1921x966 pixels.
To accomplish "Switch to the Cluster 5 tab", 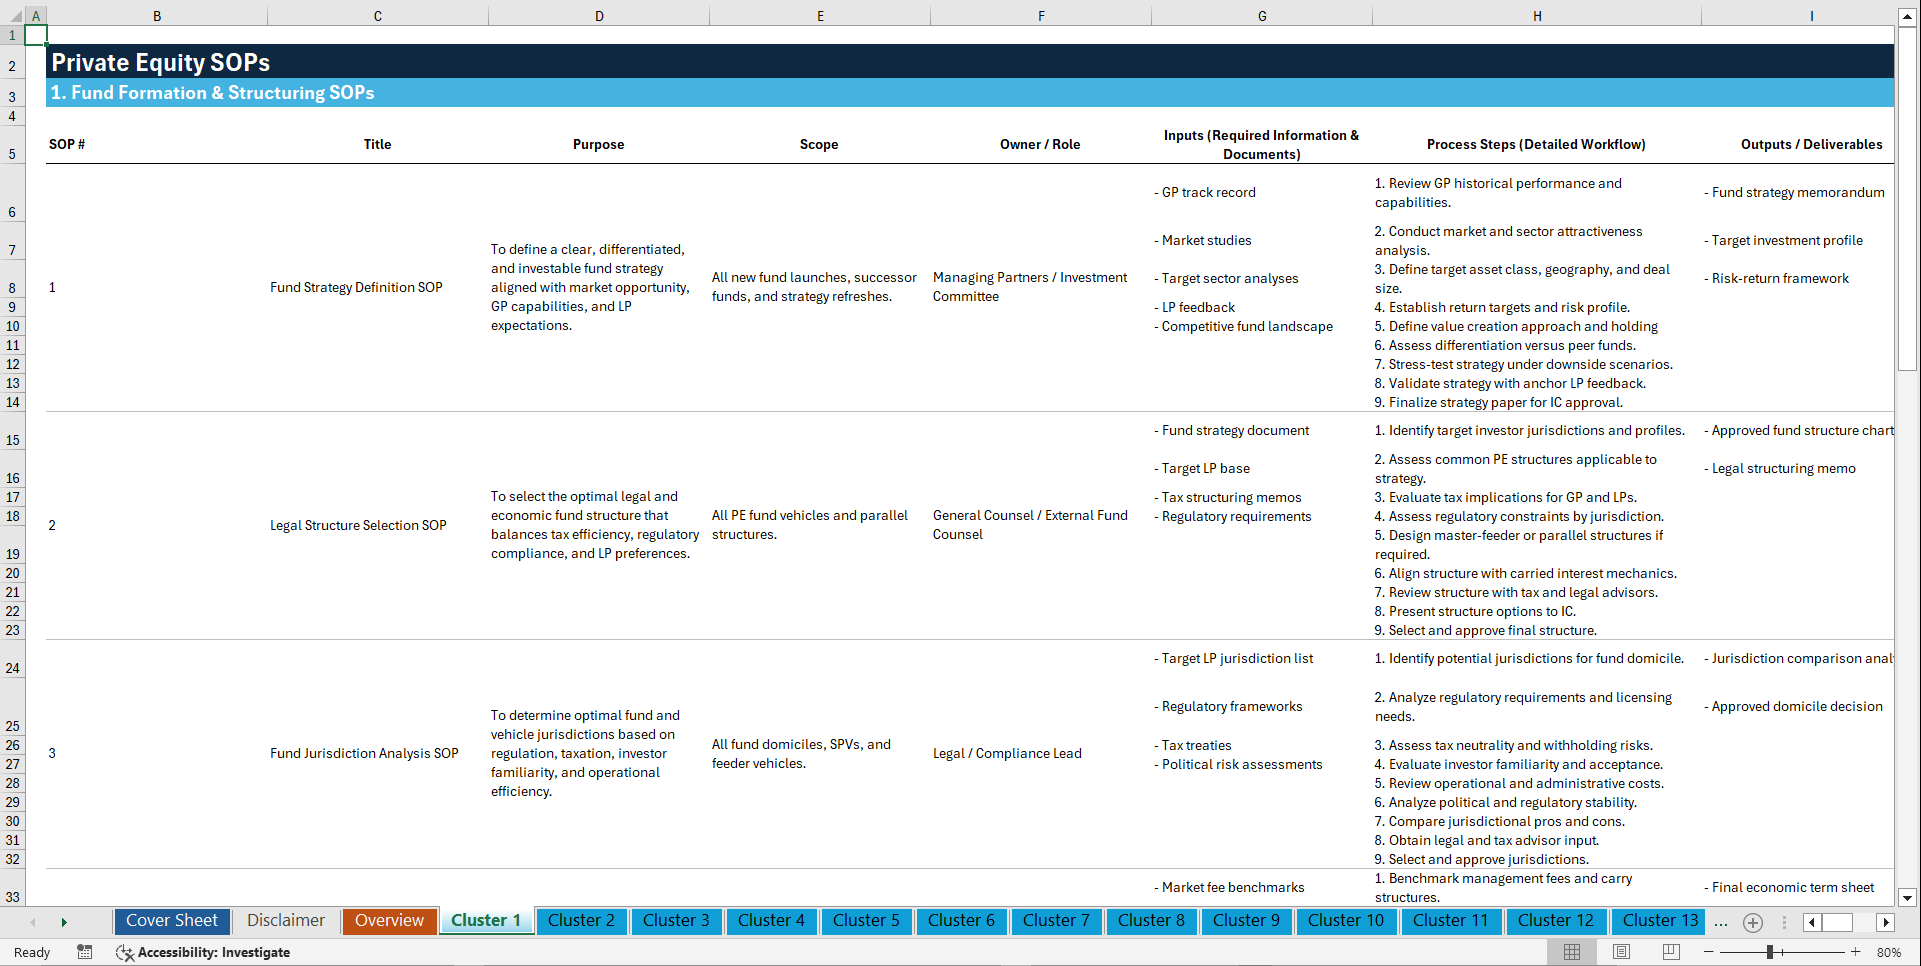I will pyautogui.click(x=866, y=921).
